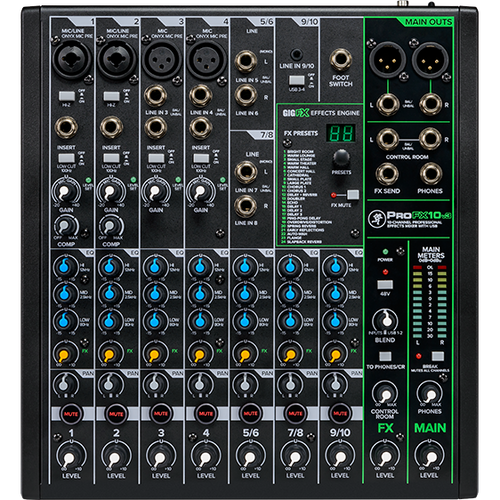Click the channel 4 LEVEL knob
The width and height of the screenshot is (500, 500).
(205, 456)
